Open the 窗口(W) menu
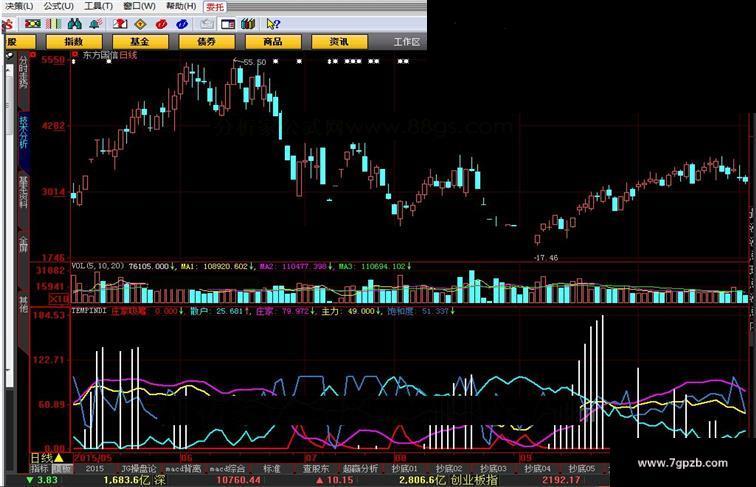Image resolution: width=756 pixels, height=487 pixels. tap(139, 6)
